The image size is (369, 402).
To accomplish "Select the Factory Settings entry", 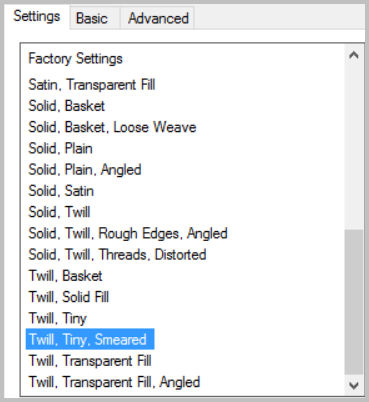I will [x=75, y=59].
